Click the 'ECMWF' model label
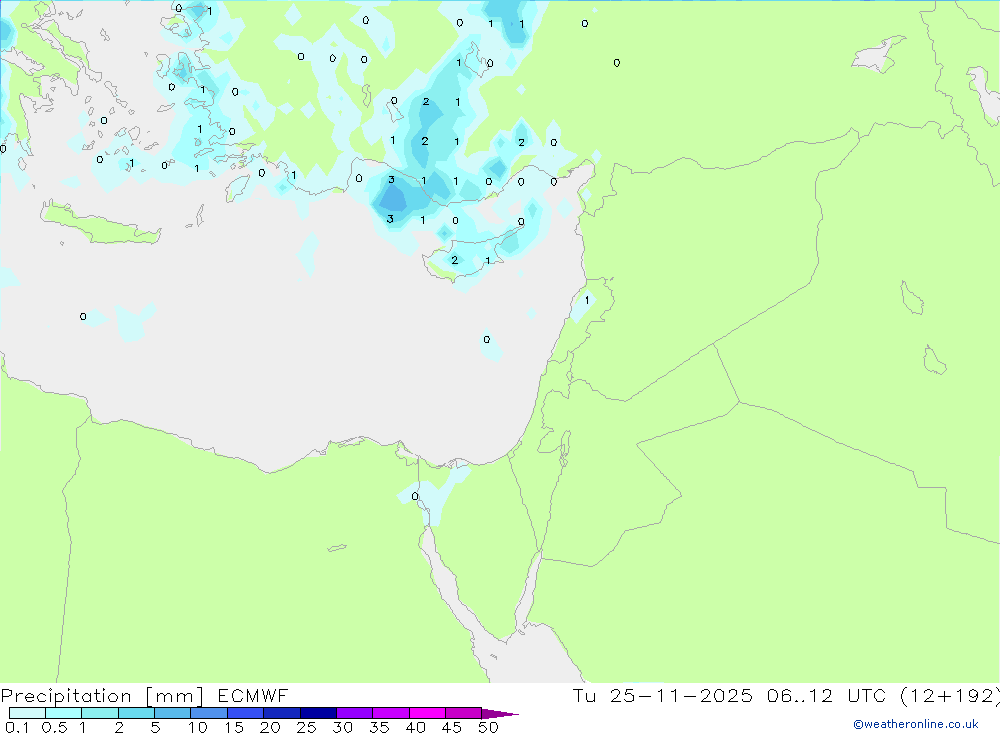Screen dimensions: 1000x733 click(253, 695)
